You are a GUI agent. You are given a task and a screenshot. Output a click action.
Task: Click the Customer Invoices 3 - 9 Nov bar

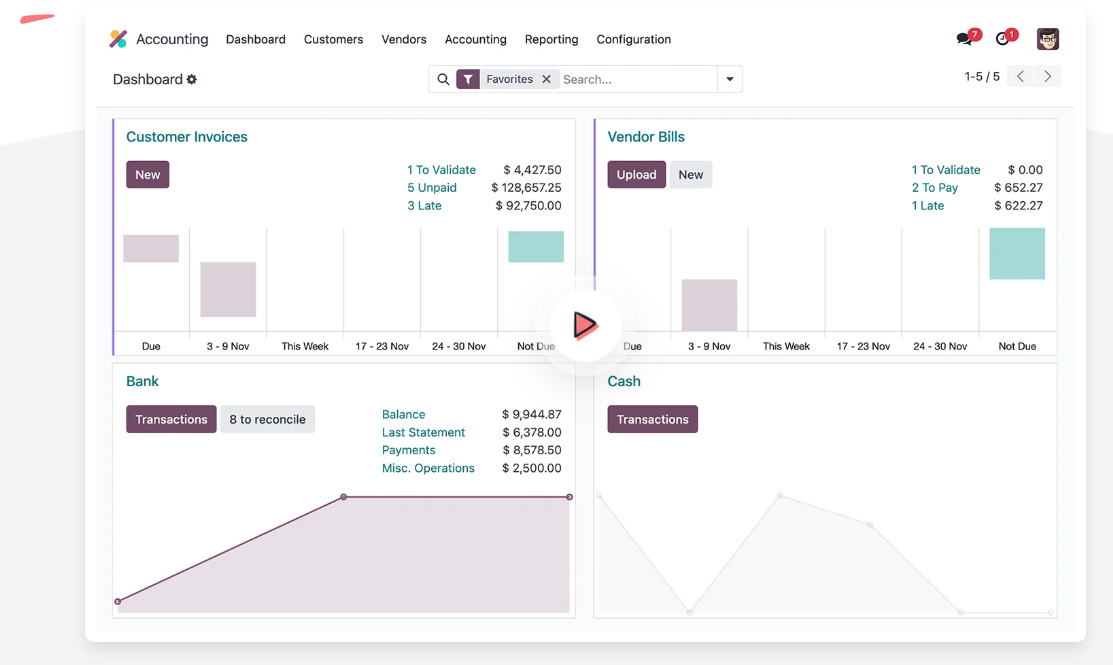tap(228, 290)
